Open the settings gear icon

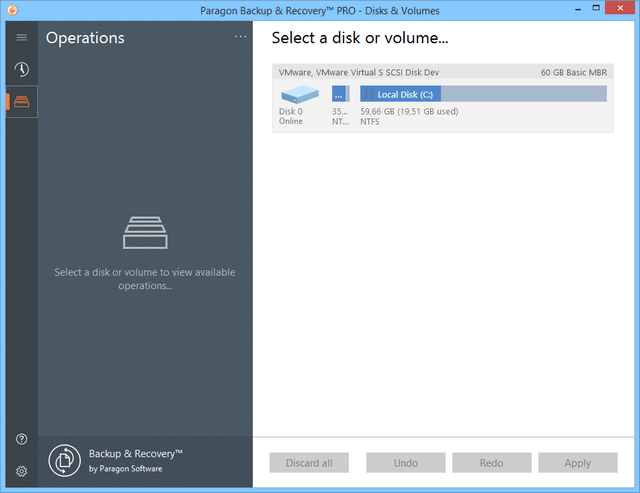click(x=22, y=471)
